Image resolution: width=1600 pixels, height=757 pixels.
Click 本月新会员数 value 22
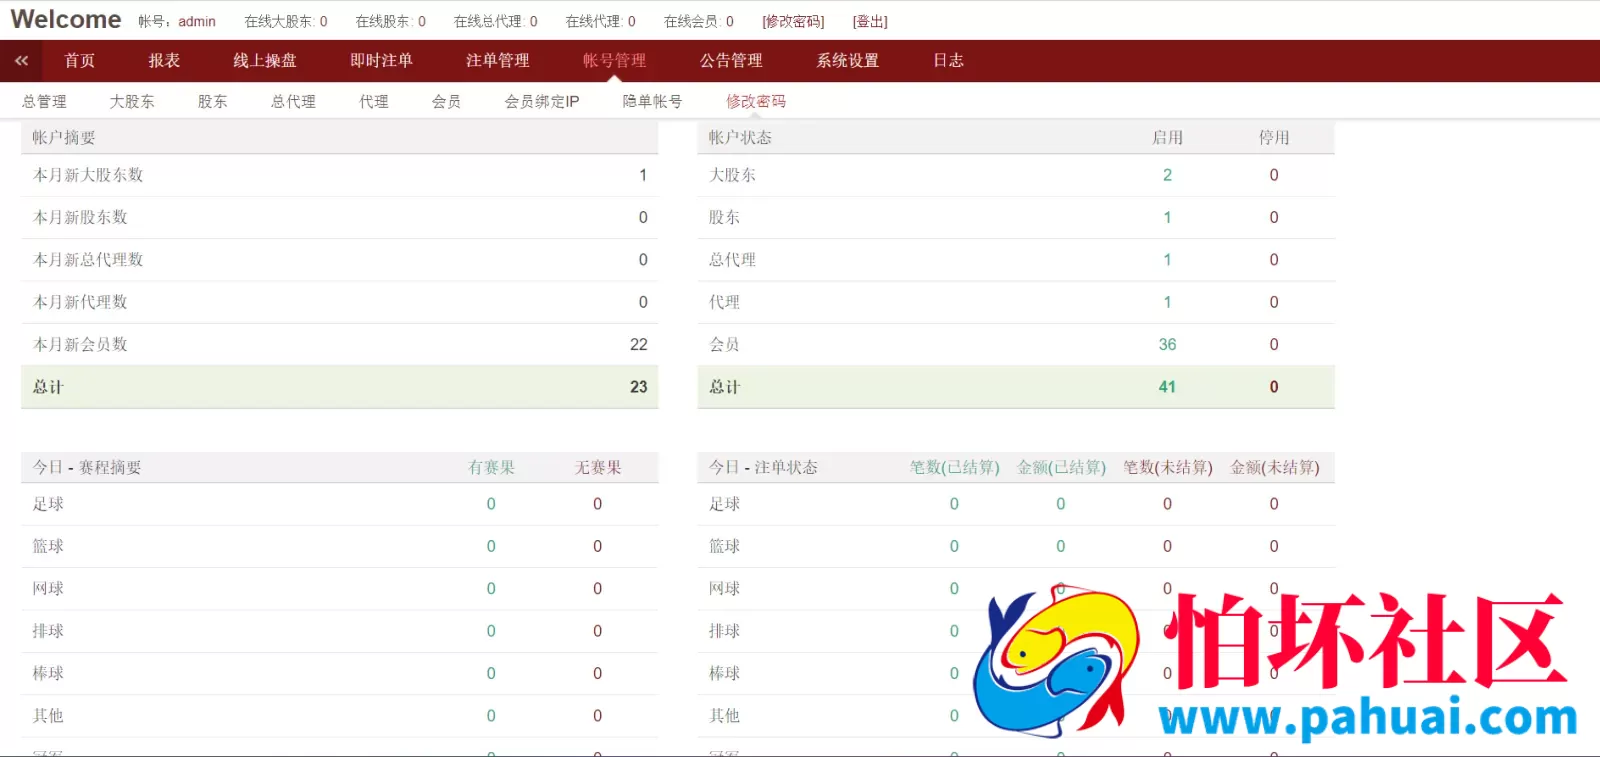pos(639,345)
